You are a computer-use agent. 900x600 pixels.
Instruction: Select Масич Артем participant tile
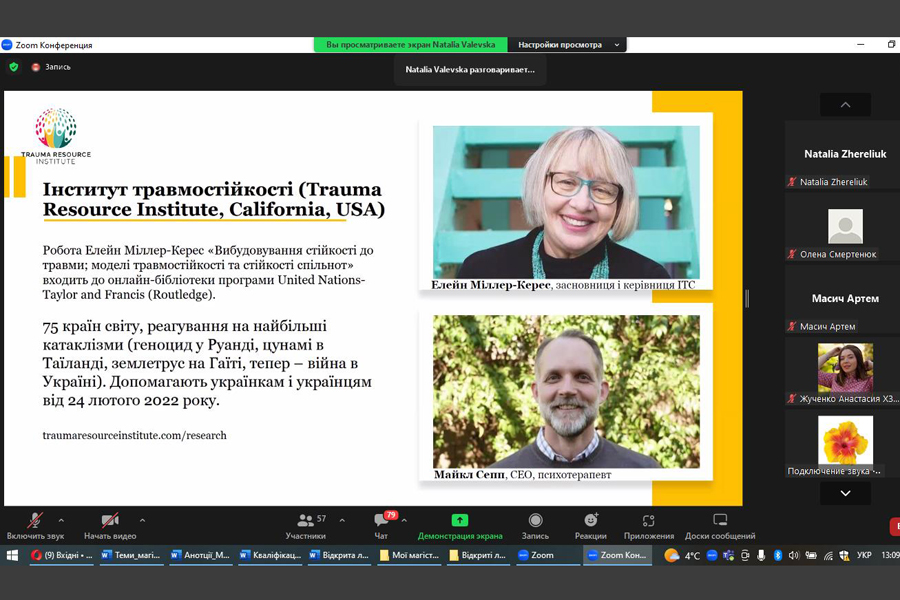[x=844, y=299]
